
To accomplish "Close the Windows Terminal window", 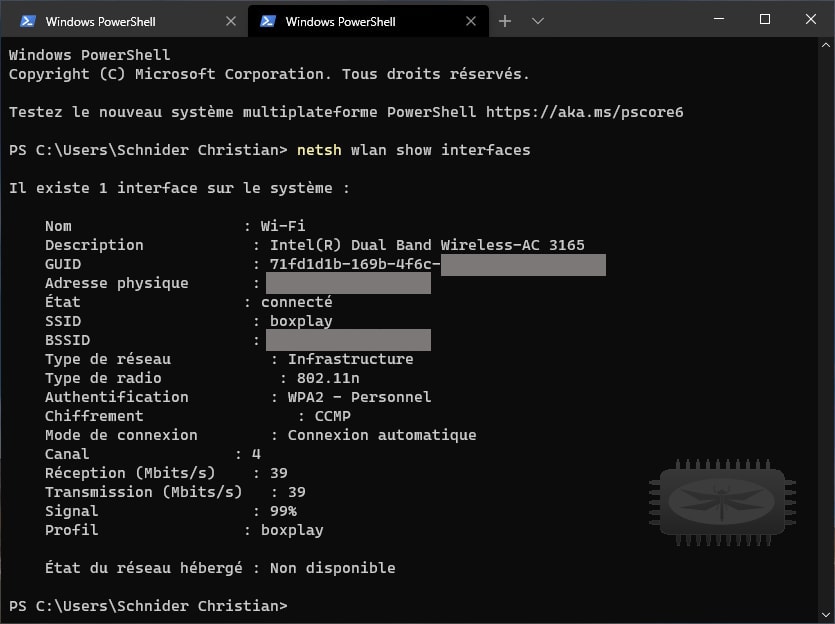I will 811,19.
